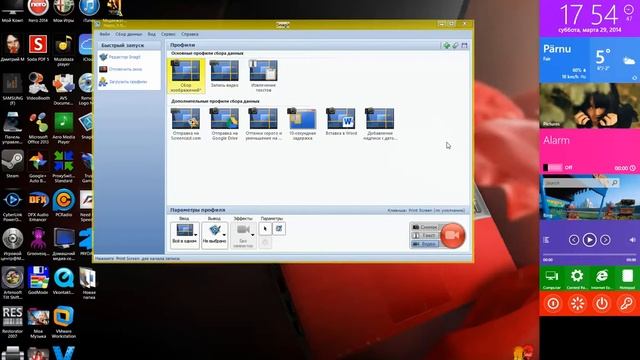
Task: Open the 'Вид' menu
Action: [x=151, y=34]
